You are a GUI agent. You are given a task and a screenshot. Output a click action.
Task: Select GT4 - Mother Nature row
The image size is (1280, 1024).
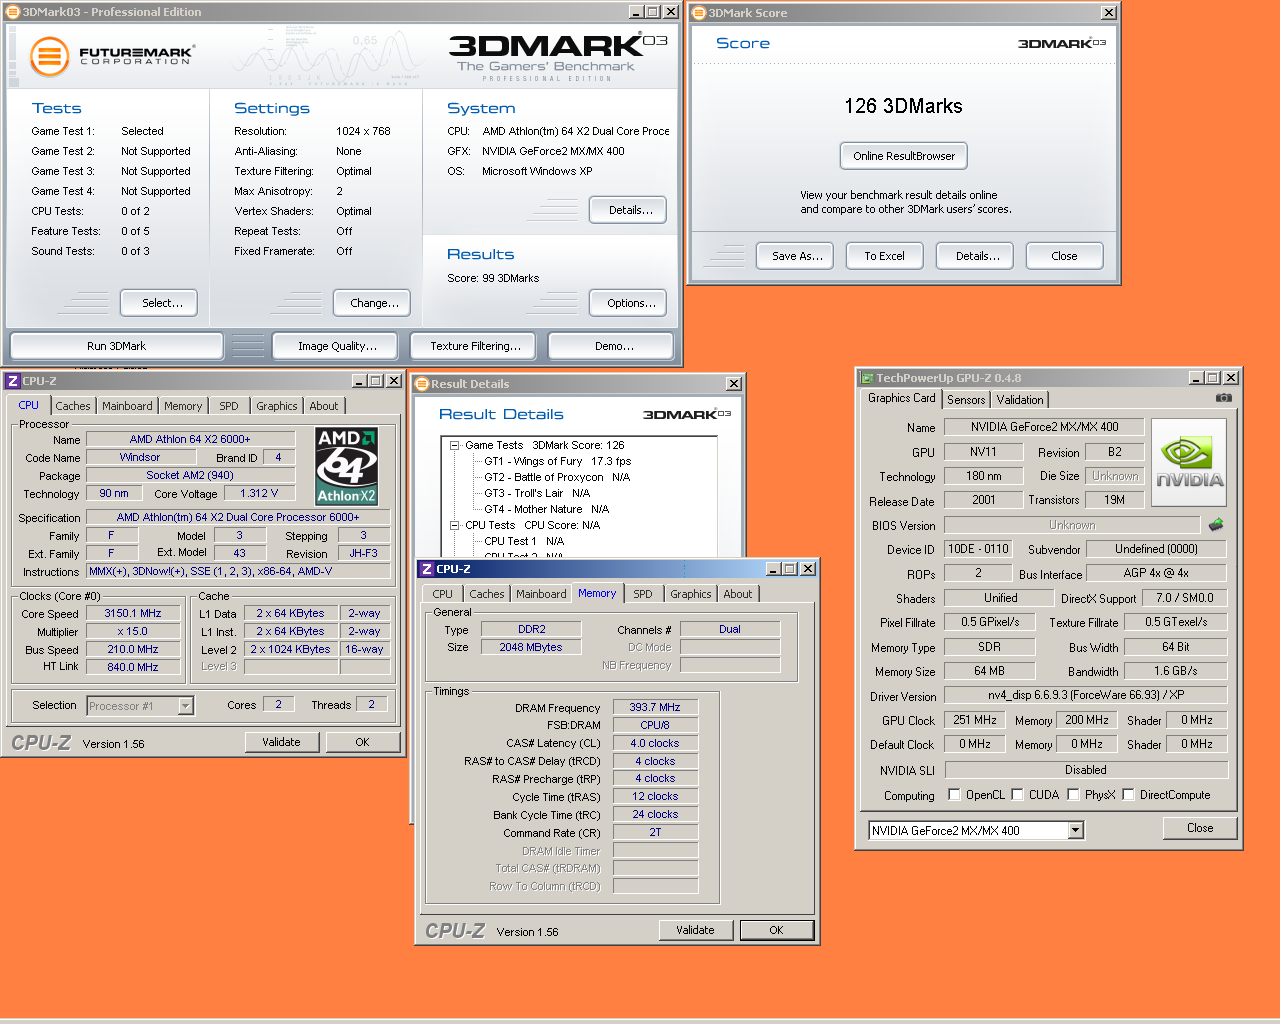pos(546,509)
